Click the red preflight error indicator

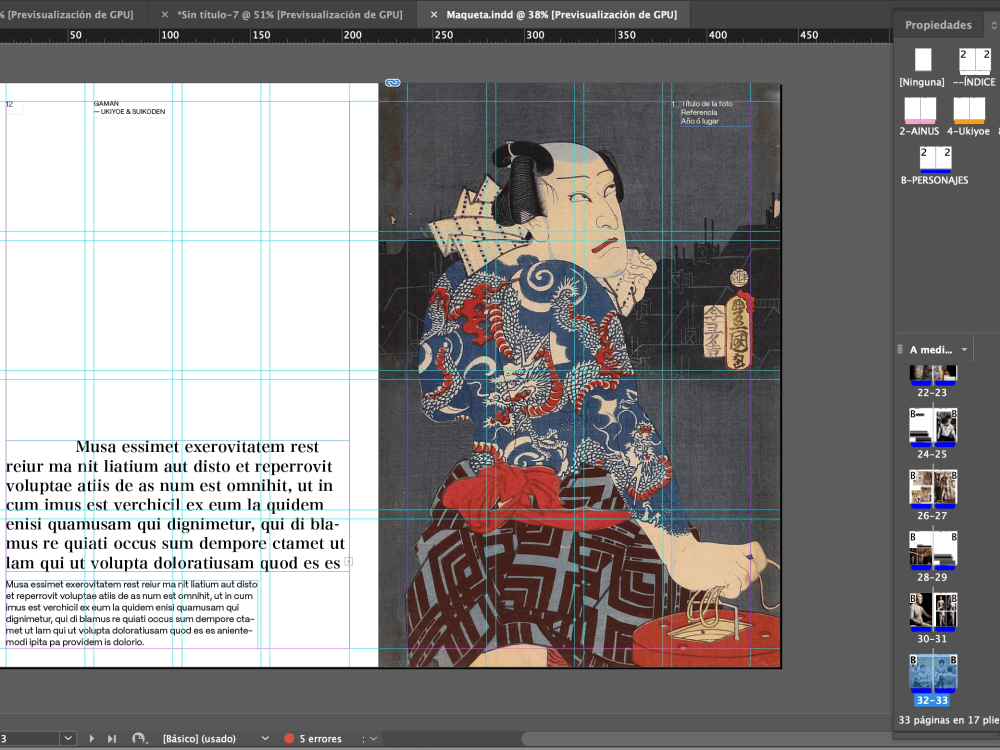coord(289,738)
